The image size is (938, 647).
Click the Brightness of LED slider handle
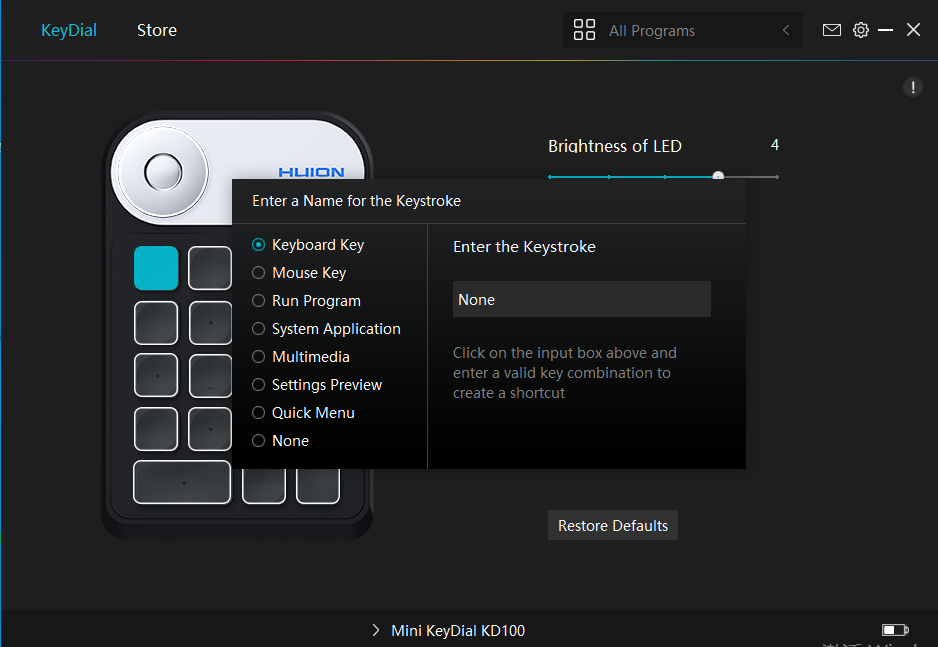[x=718, y=176]
